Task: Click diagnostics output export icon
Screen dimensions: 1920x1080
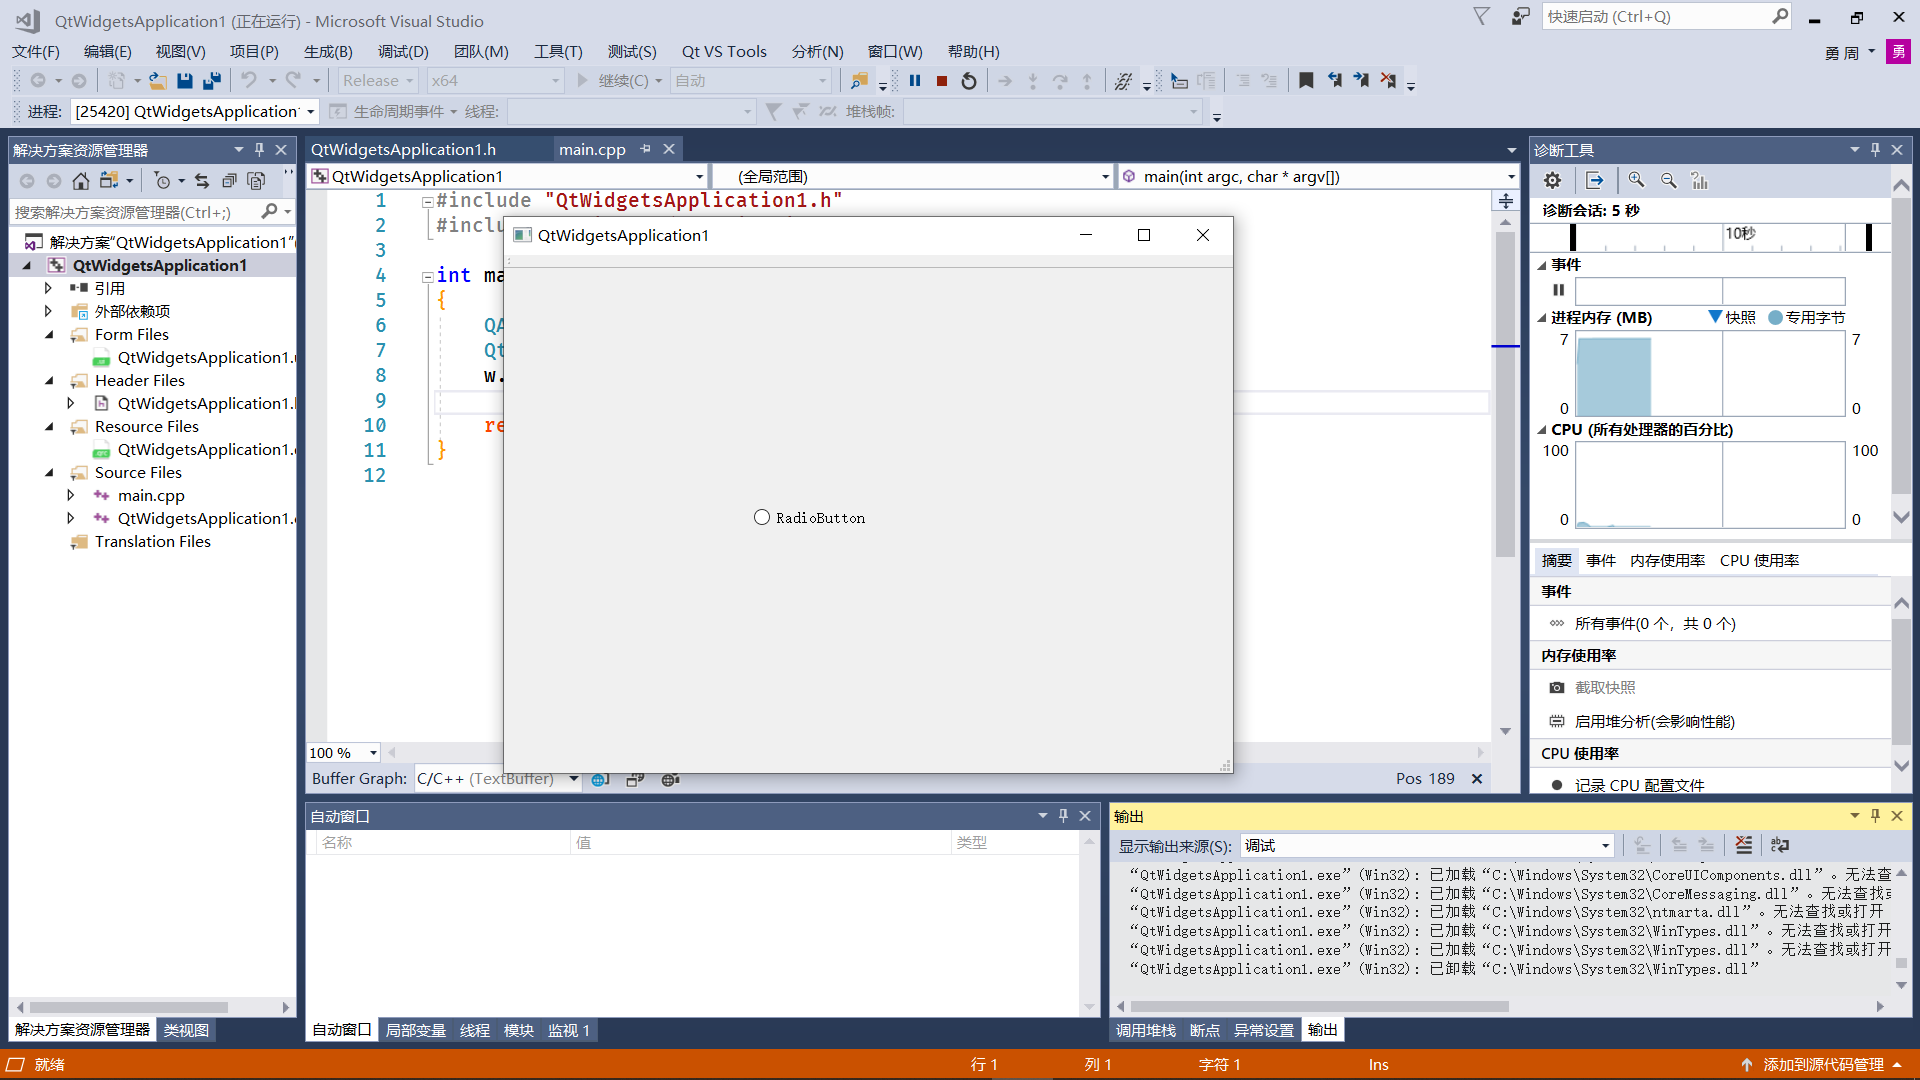Action: coord(1594,181)
